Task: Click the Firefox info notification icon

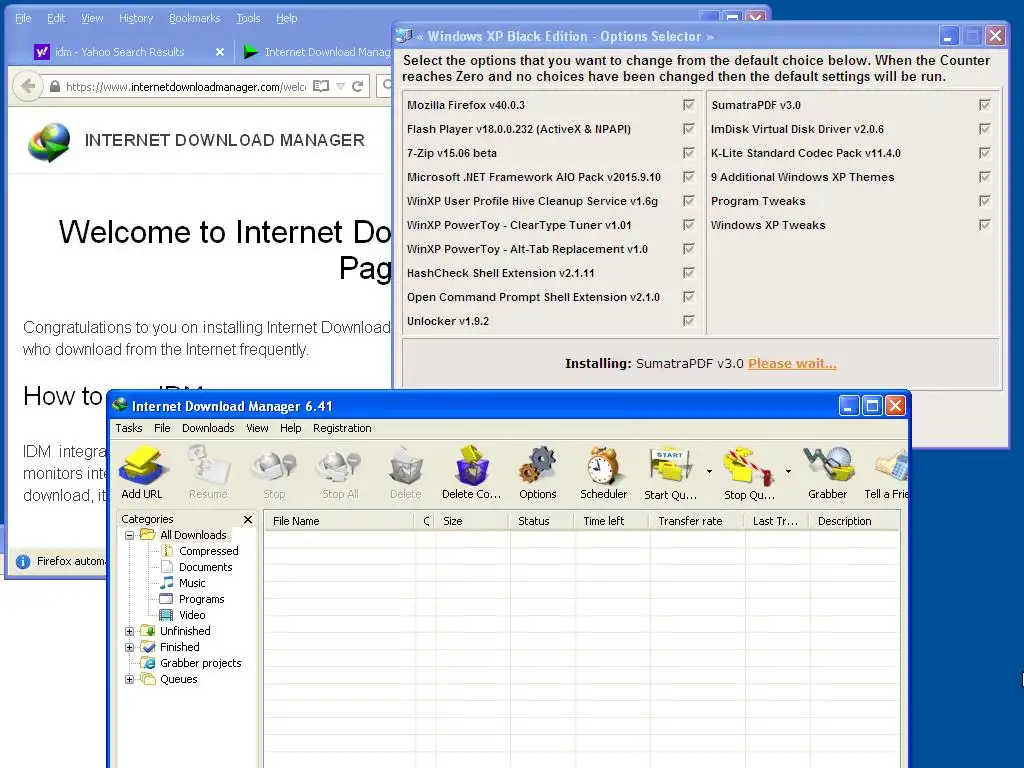Action: point(23,562)
